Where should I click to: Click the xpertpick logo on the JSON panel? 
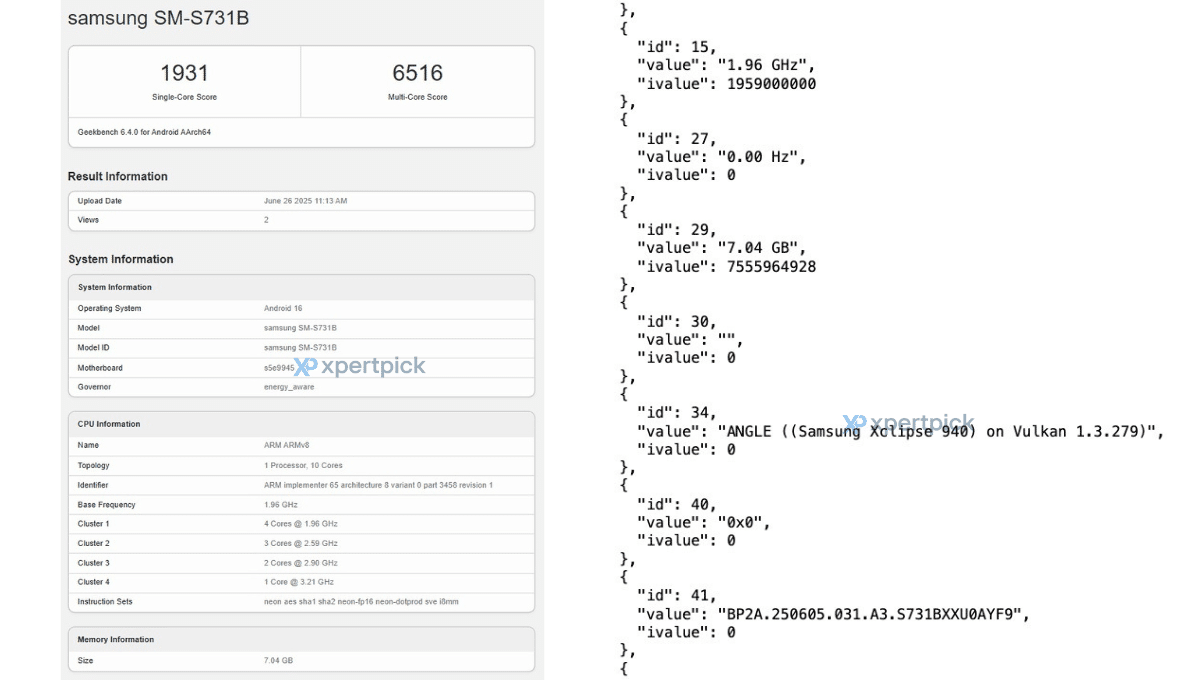pyautogui.click(x=911, y=421)
